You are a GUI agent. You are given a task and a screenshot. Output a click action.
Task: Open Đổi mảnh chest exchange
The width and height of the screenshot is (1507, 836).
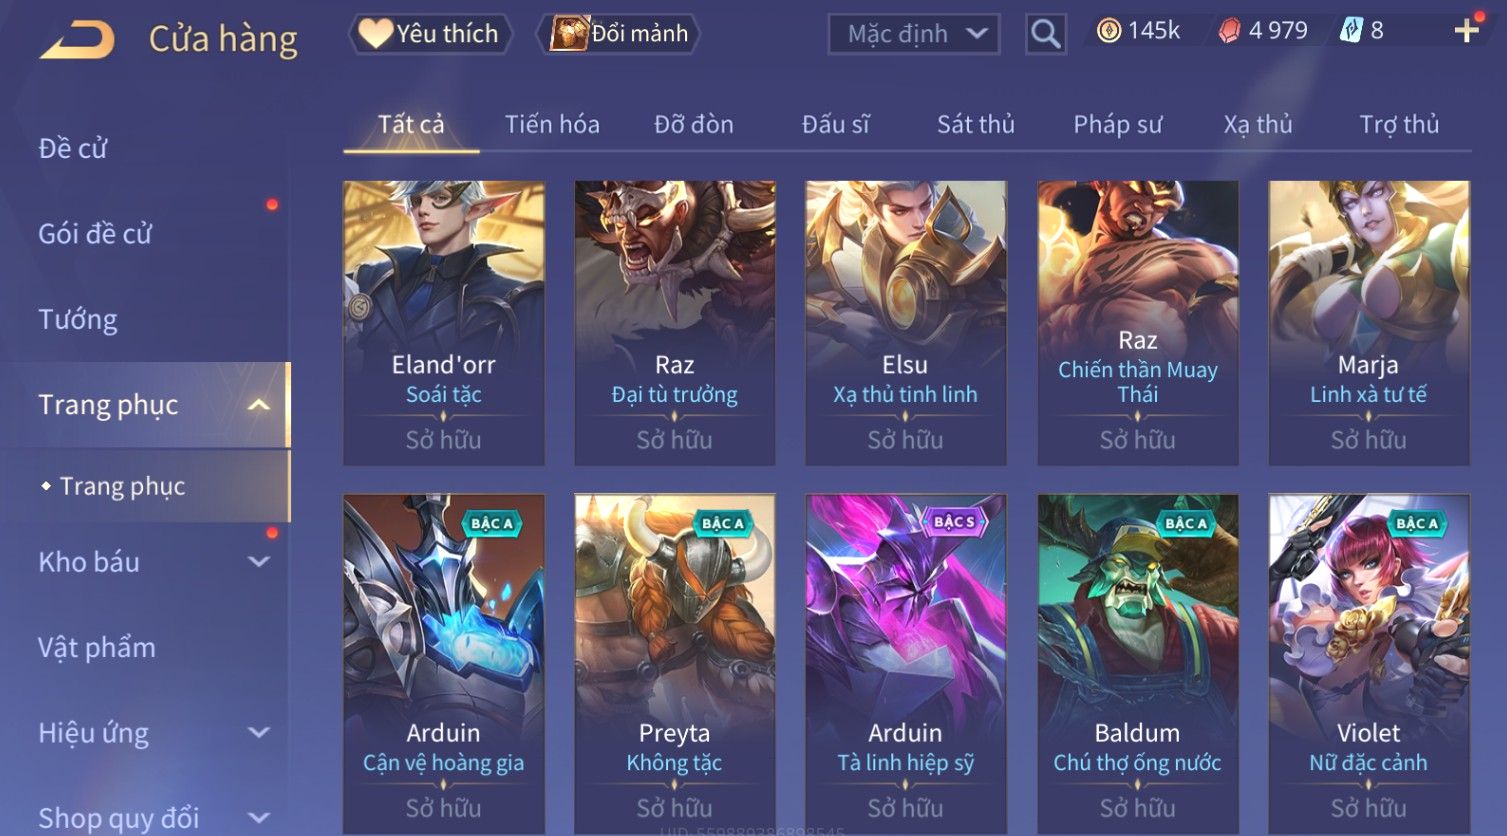619,34
